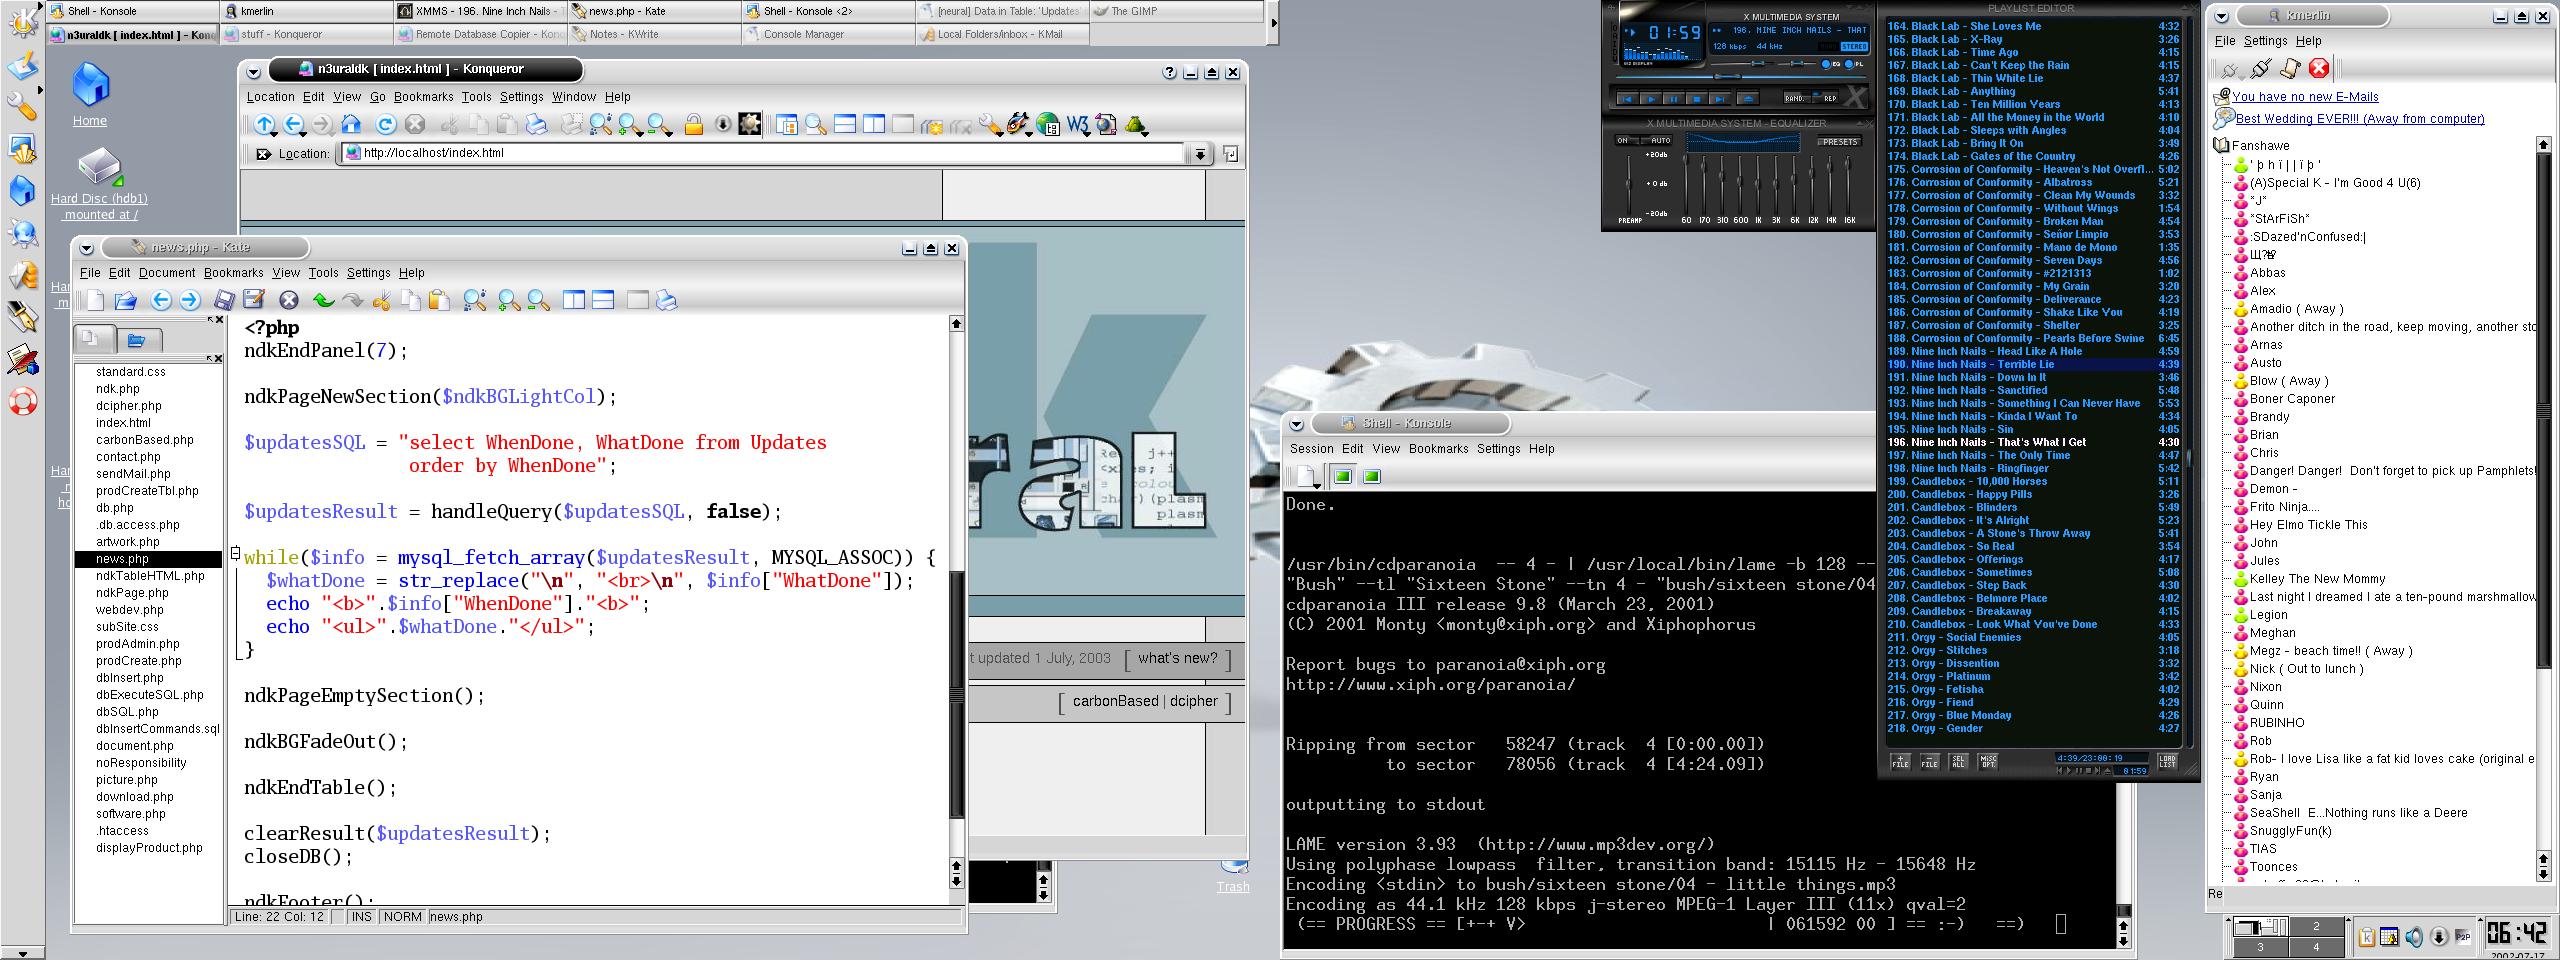This screenshot has width=2560, height=960.
Task: Open the Session menu in Konsole
Action: coord(1311,449)
